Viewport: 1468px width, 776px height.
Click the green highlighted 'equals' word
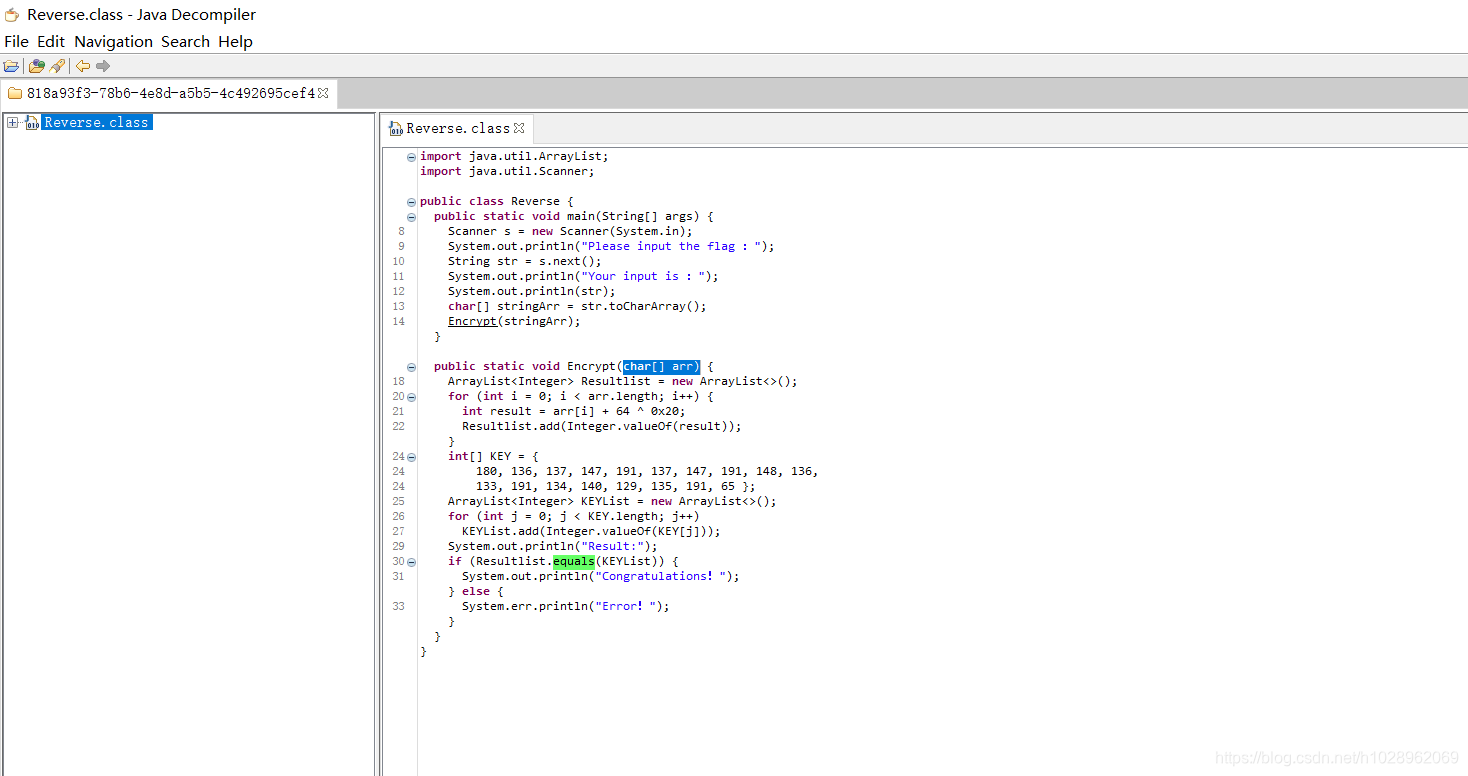(x=574, y=561)
